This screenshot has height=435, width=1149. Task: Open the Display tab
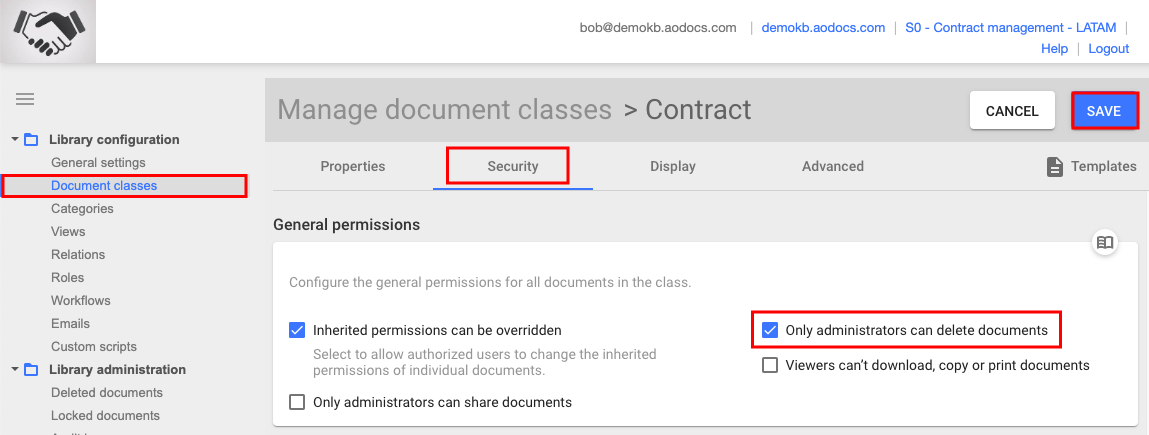[673, 166]
